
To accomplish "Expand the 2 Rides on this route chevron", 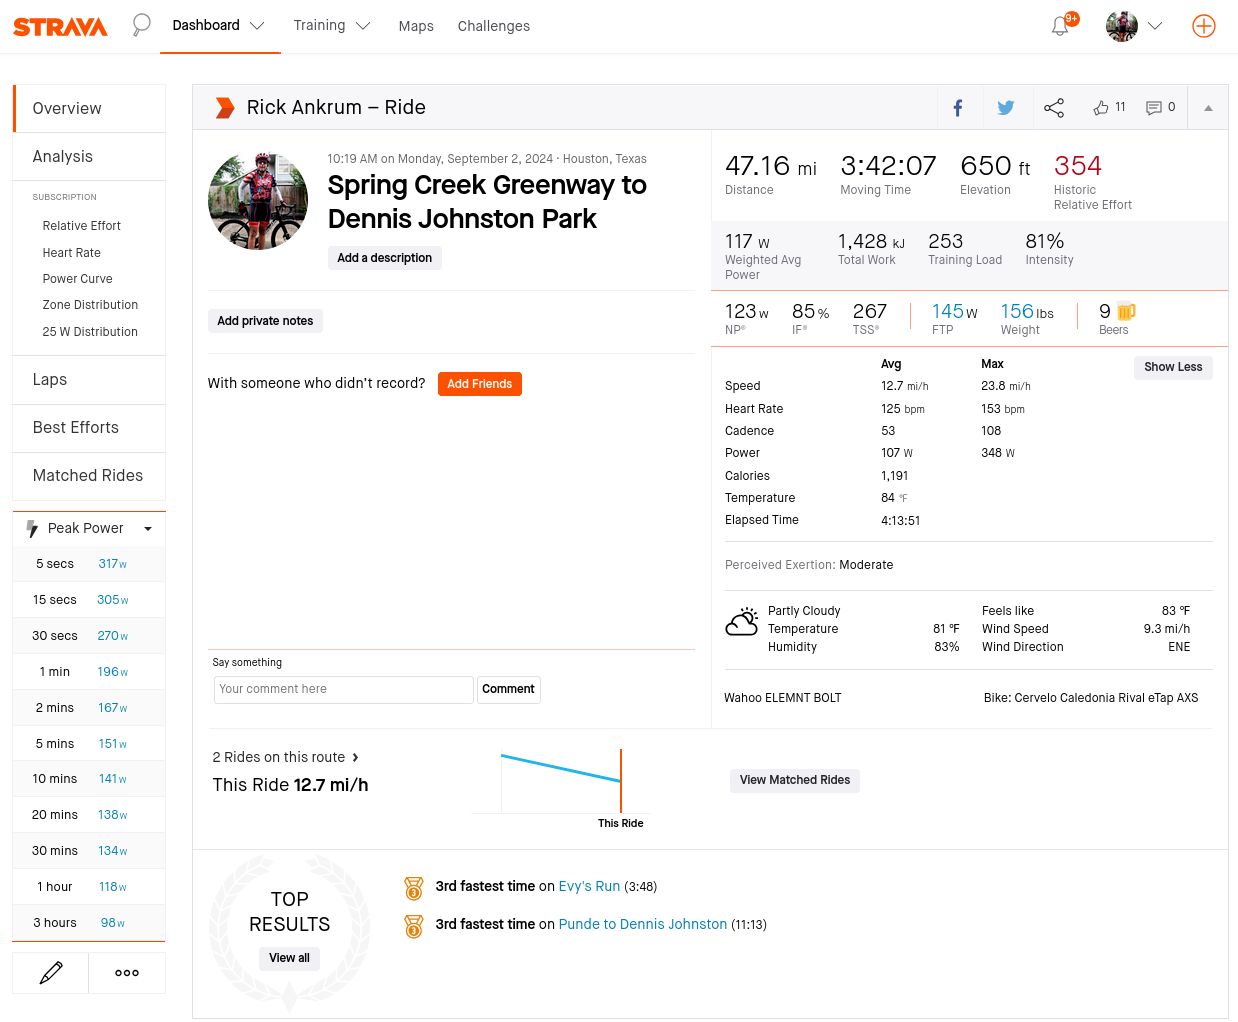I will pyautogui.click(x=355, y=757).
